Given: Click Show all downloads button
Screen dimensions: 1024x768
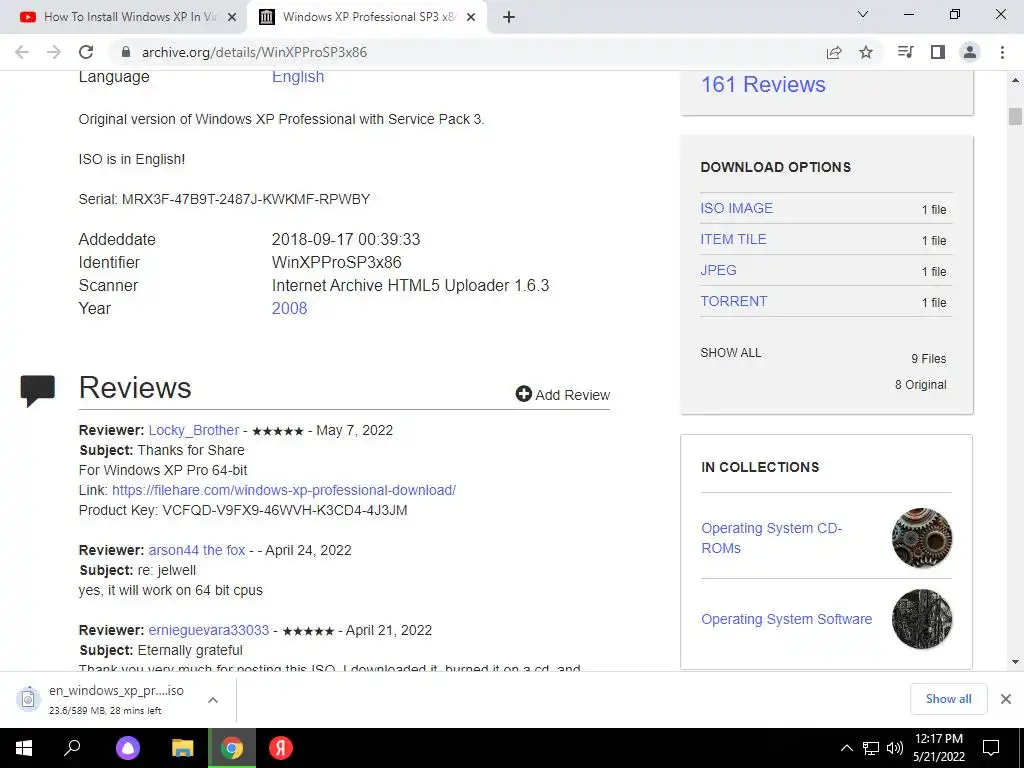Looking at the screenshot, I should [x=948, y=699].
